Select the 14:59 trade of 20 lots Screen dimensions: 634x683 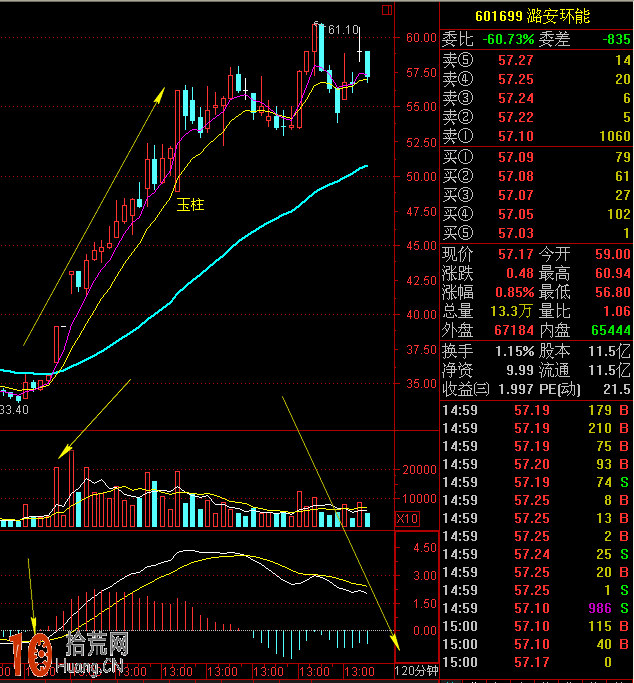[536, 572]
